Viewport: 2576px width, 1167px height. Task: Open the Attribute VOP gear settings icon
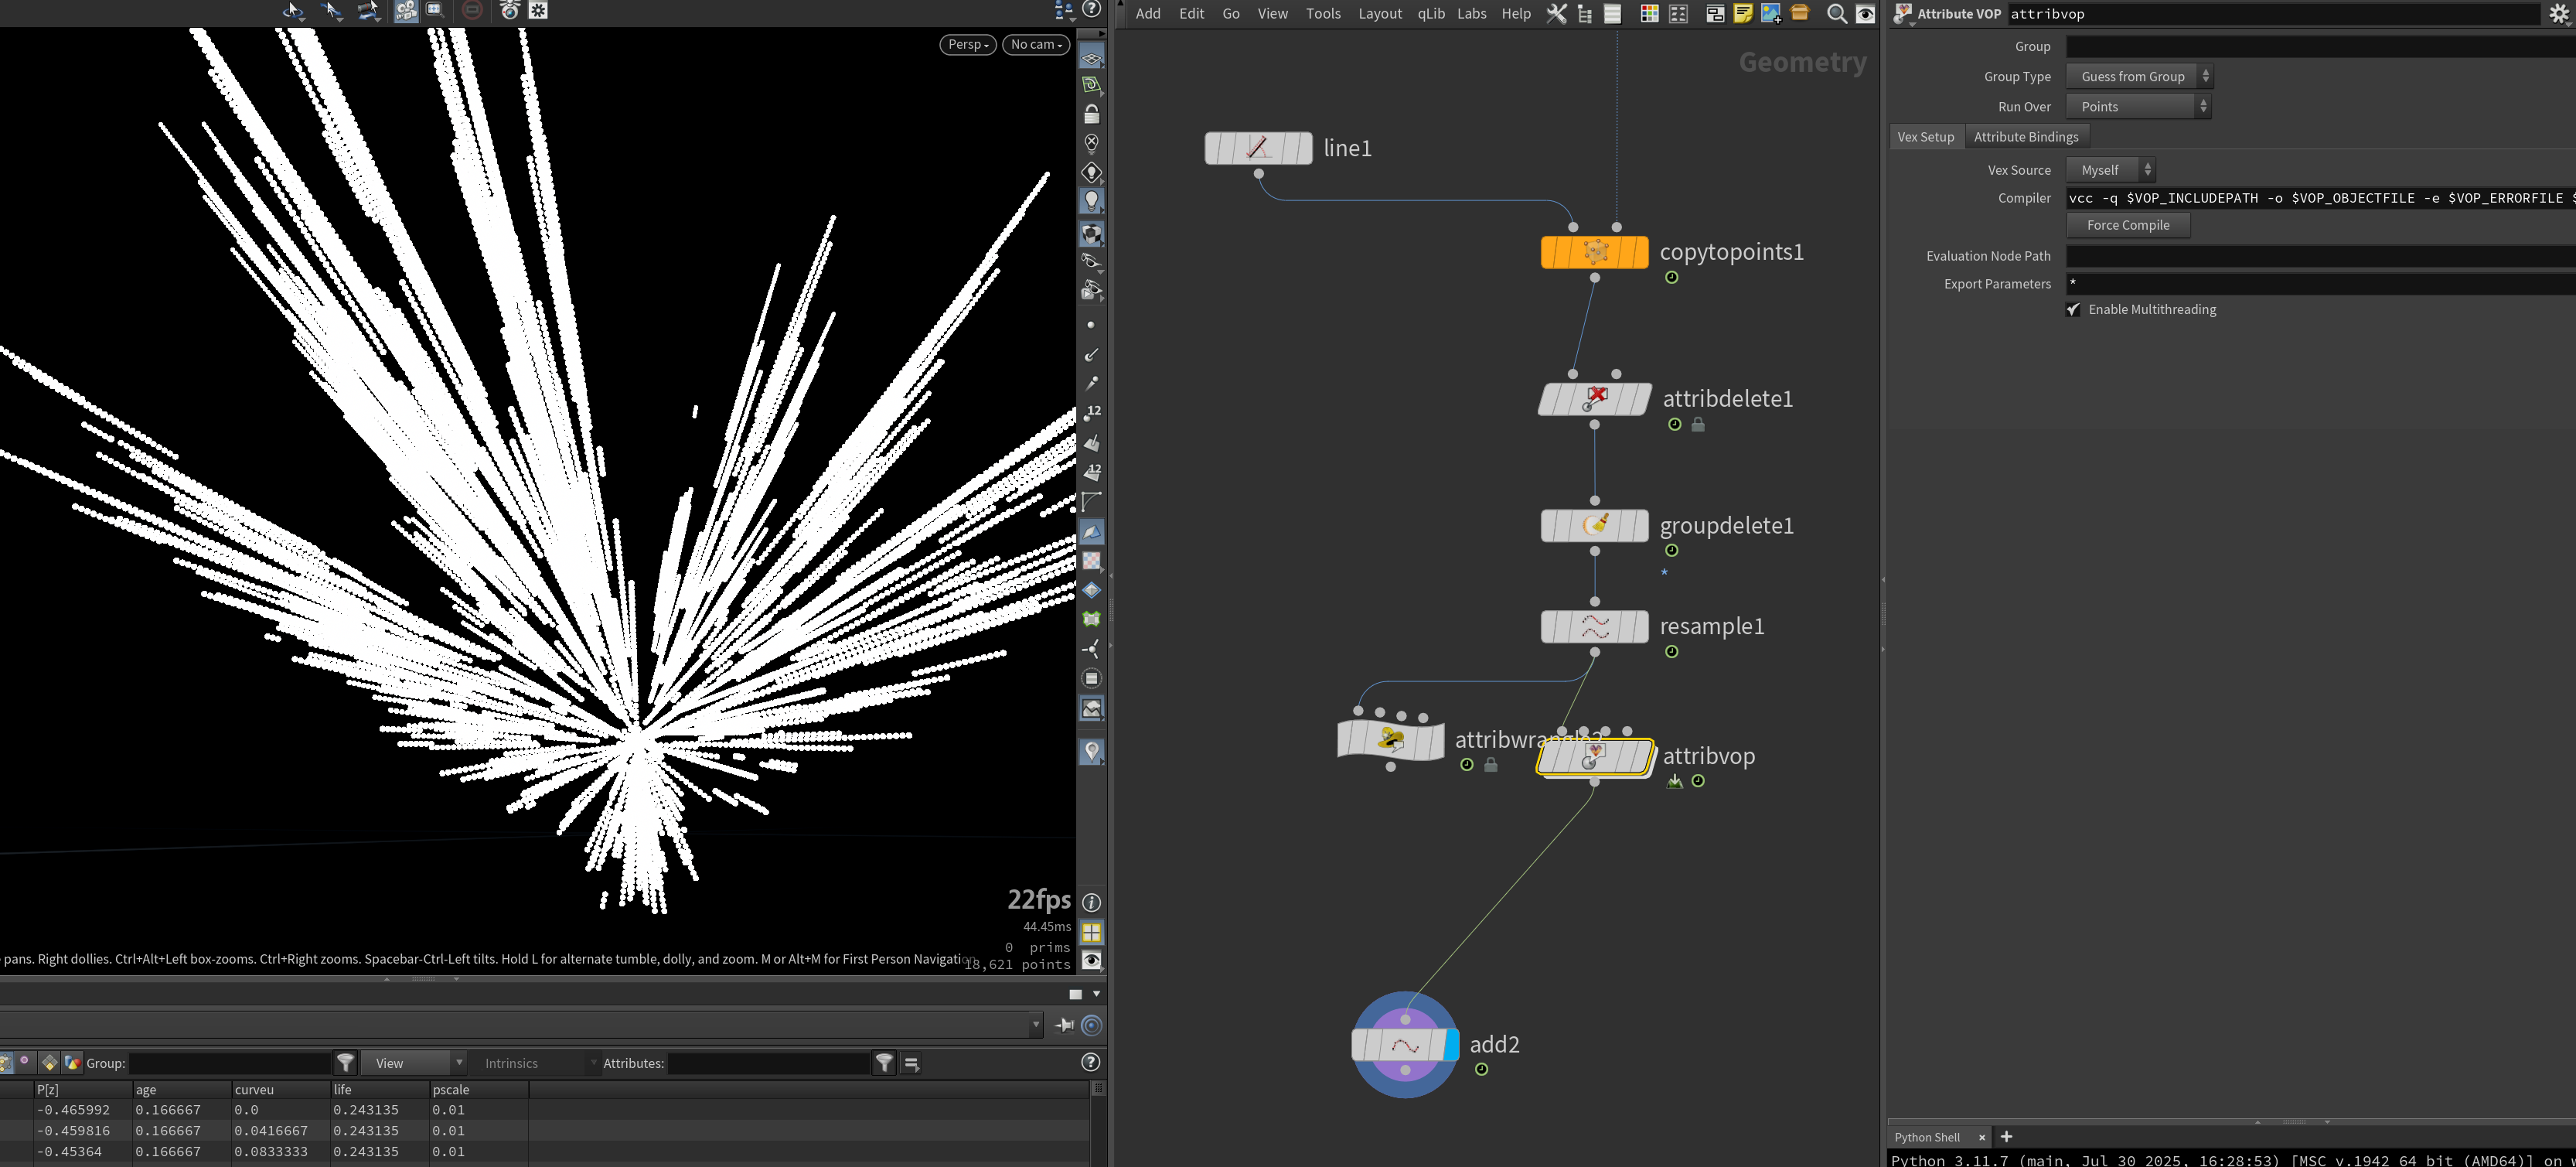click(2558, 14)
